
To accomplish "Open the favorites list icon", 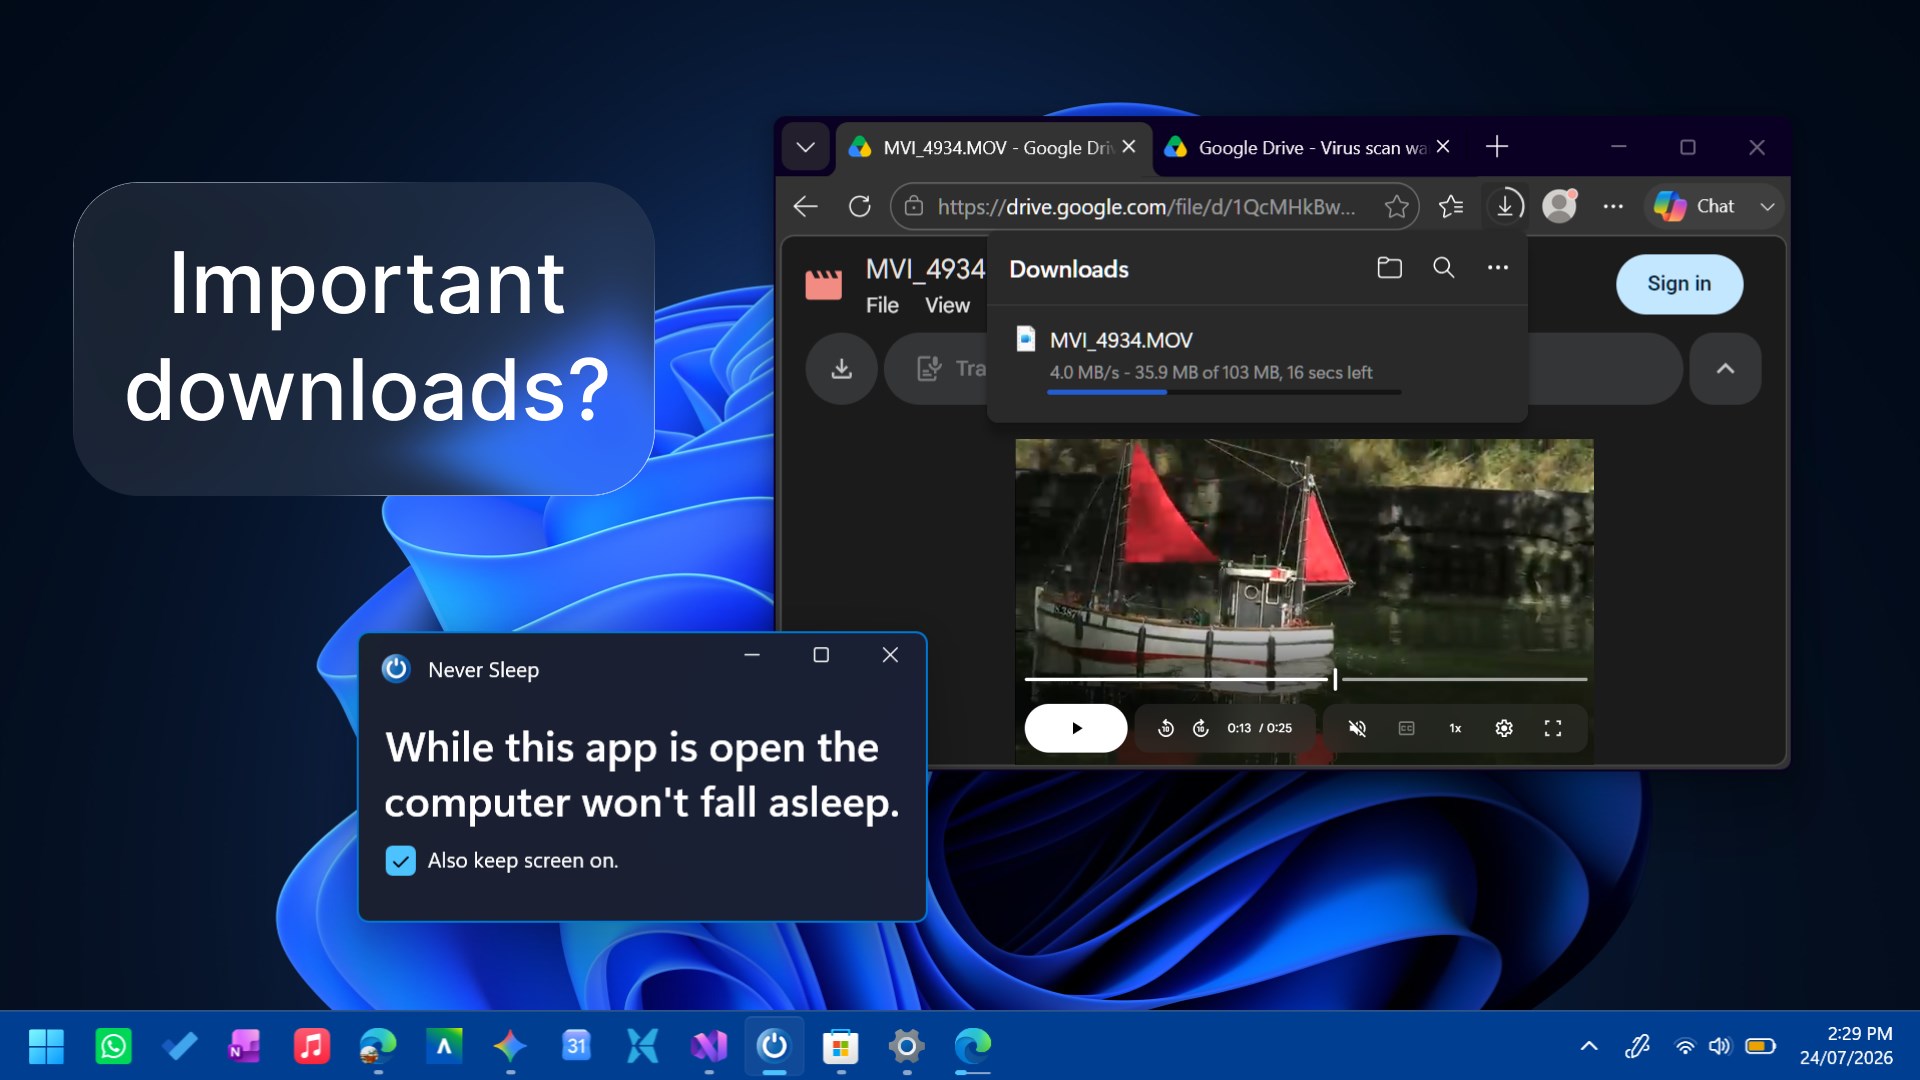I will (1451, 206).
